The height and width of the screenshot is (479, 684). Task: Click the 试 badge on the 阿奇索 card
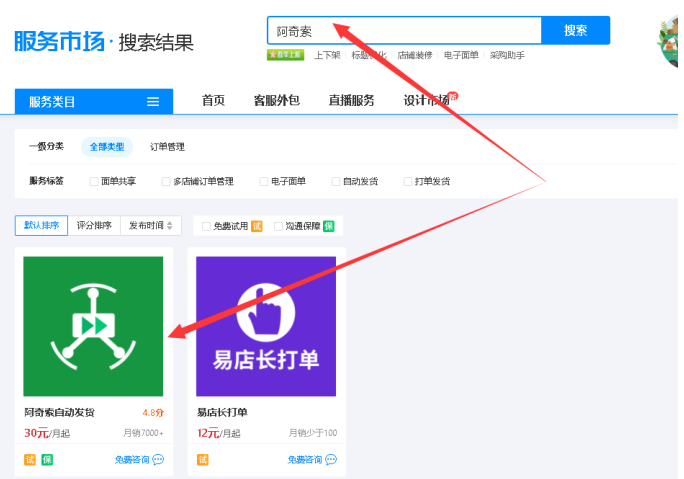pyautogui.click(x=30, y=460)
